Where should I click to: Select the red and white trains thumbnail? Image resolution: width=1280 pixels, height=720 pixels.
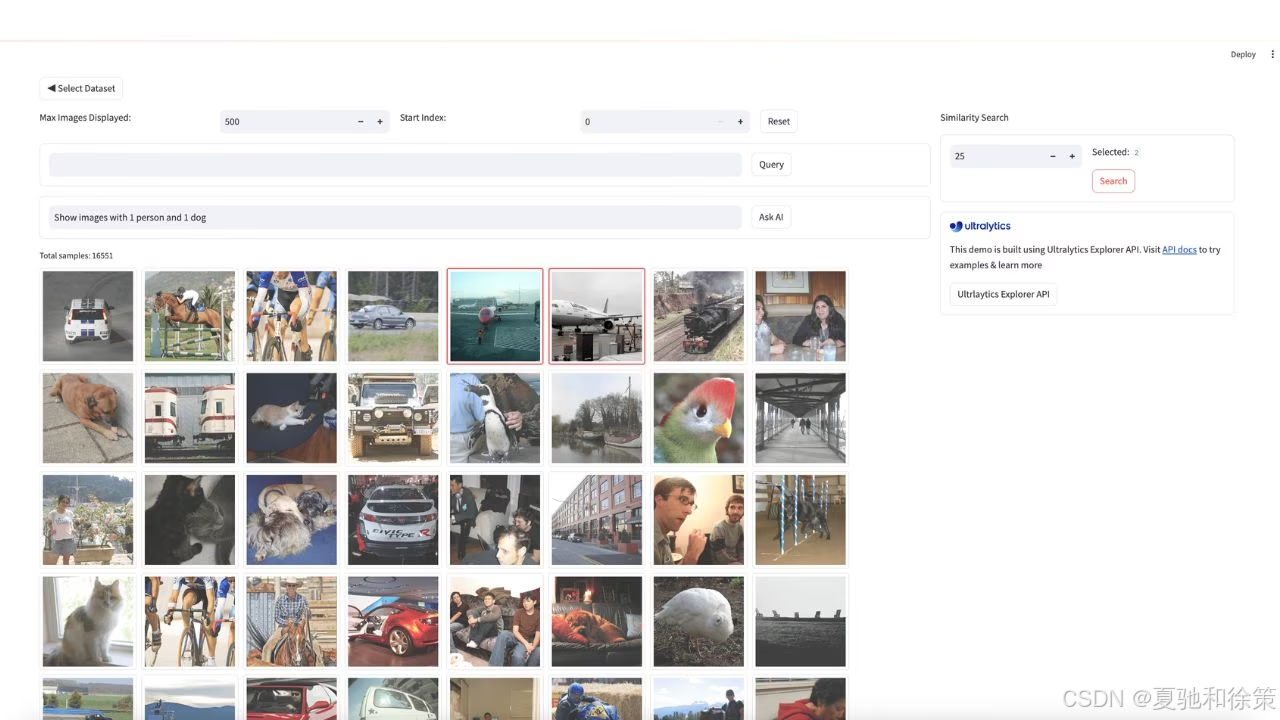point(190,418)
